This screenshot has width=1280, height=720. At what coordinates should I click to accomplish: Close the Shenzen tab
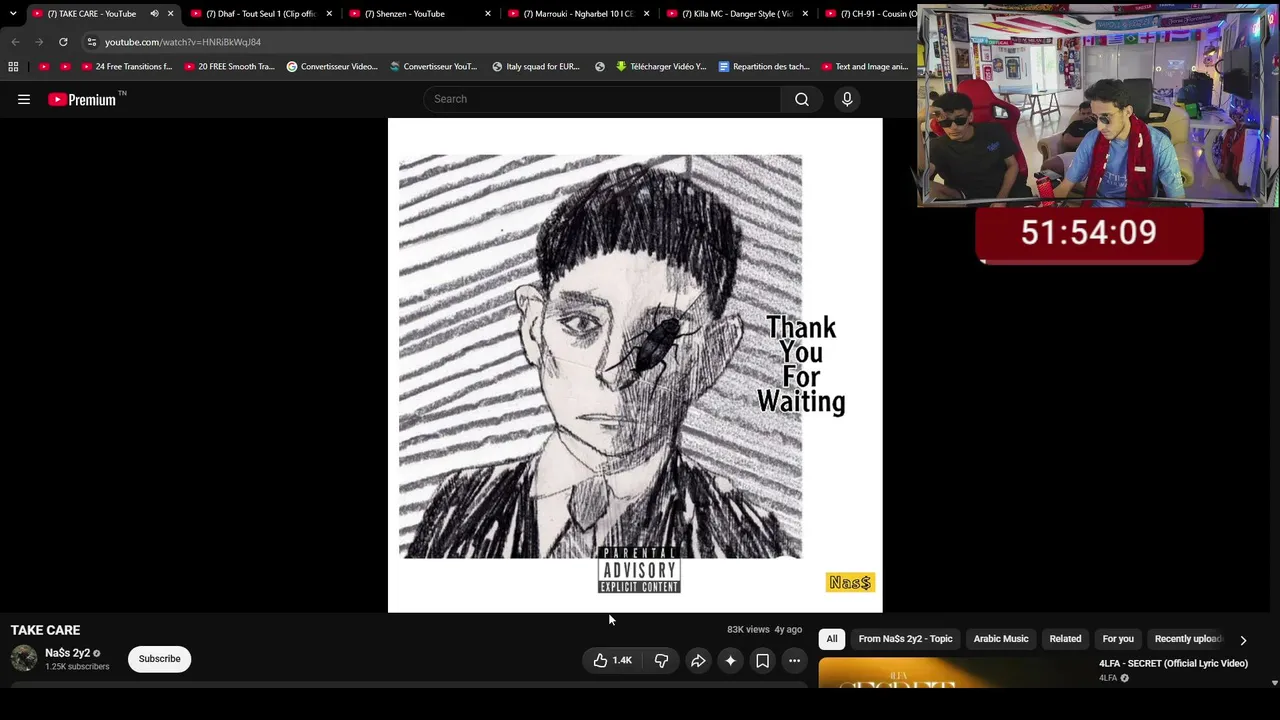click(x=488, y=14)
